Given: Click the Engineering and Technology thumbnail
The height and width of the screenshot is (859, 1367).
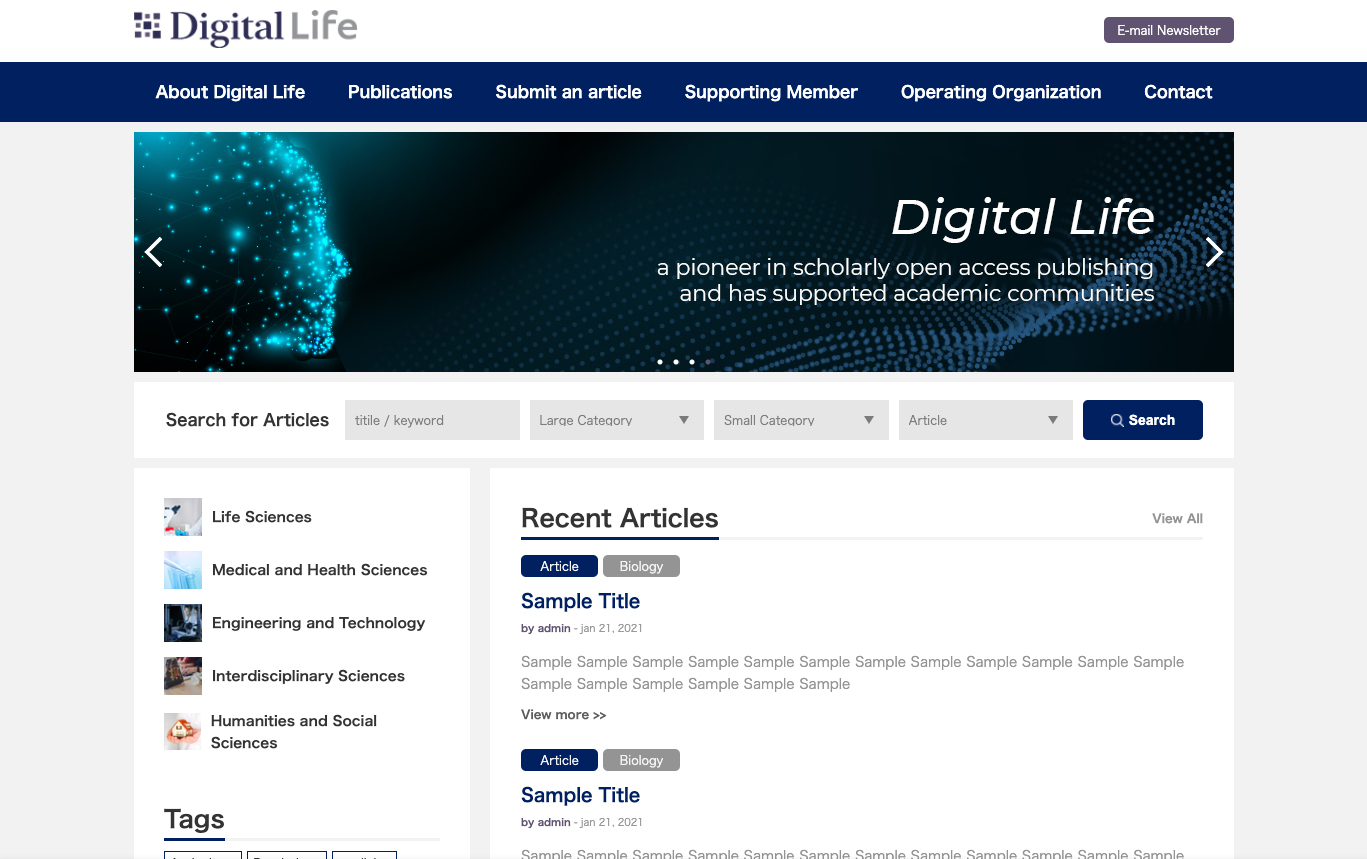Looking at the screenshot, I should [182, 622].
